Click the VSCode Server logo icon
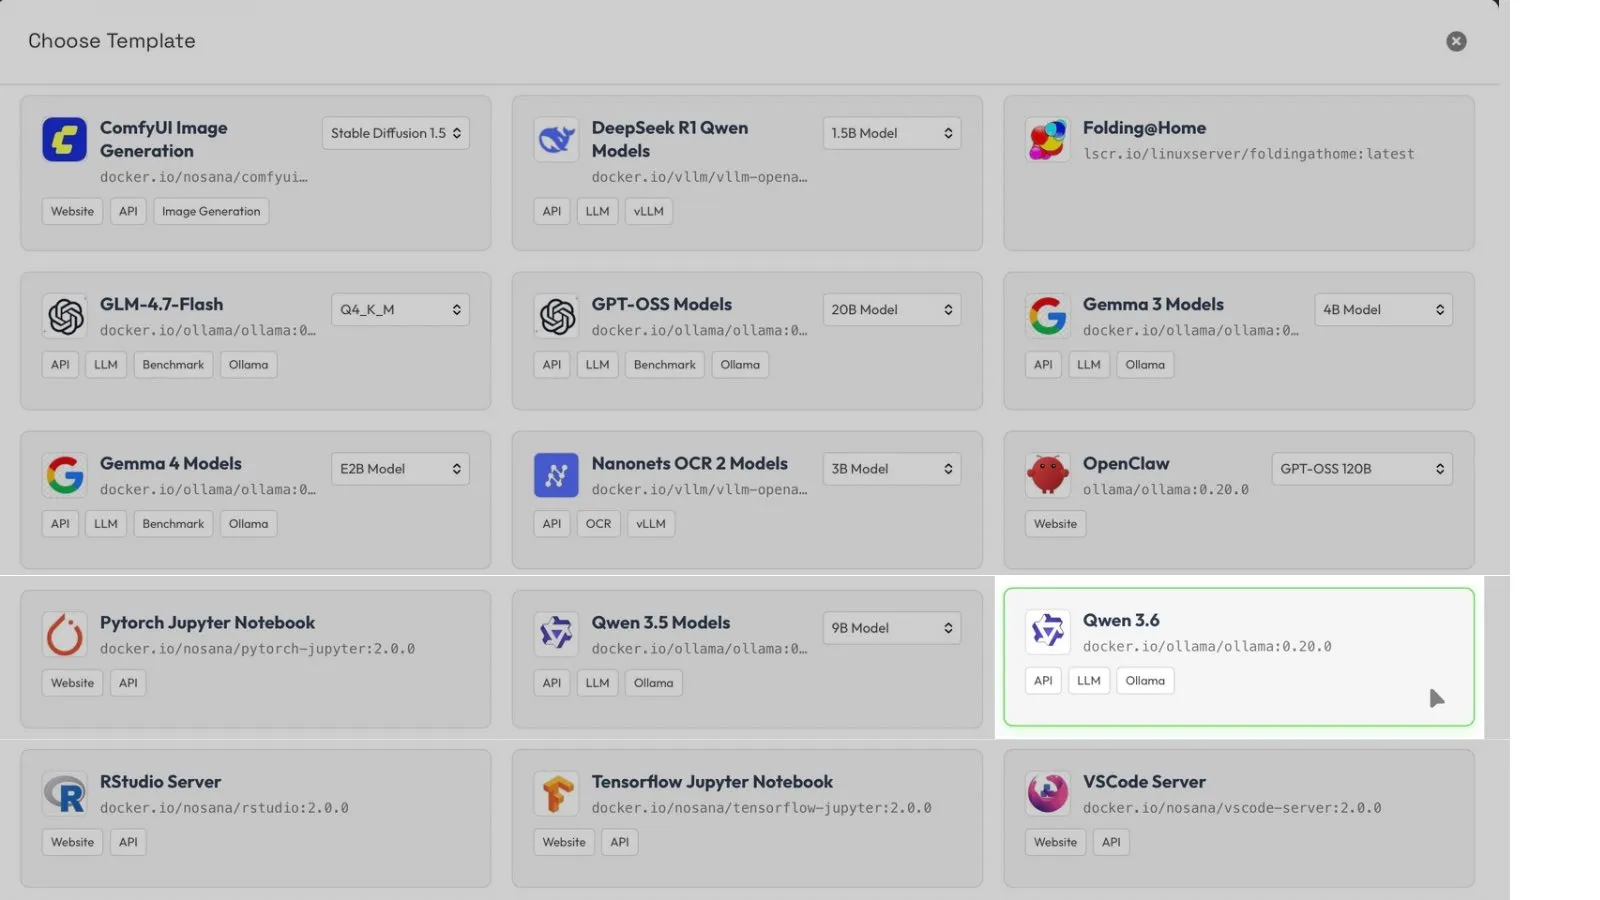This screenshot has width=1600, height=900. click(1047, 794)
